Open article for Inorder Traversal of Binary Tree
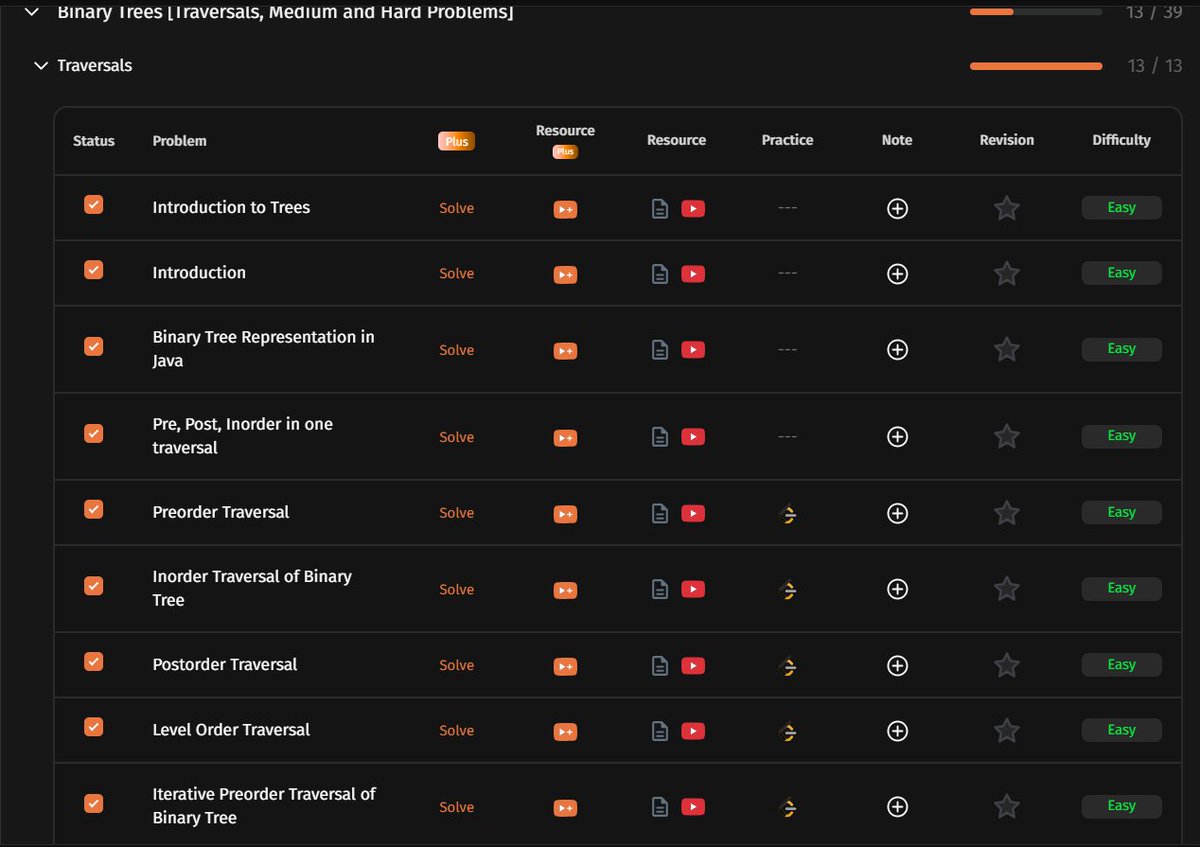The width and height of the screenshot is (1200, 847). pos(660,589)
